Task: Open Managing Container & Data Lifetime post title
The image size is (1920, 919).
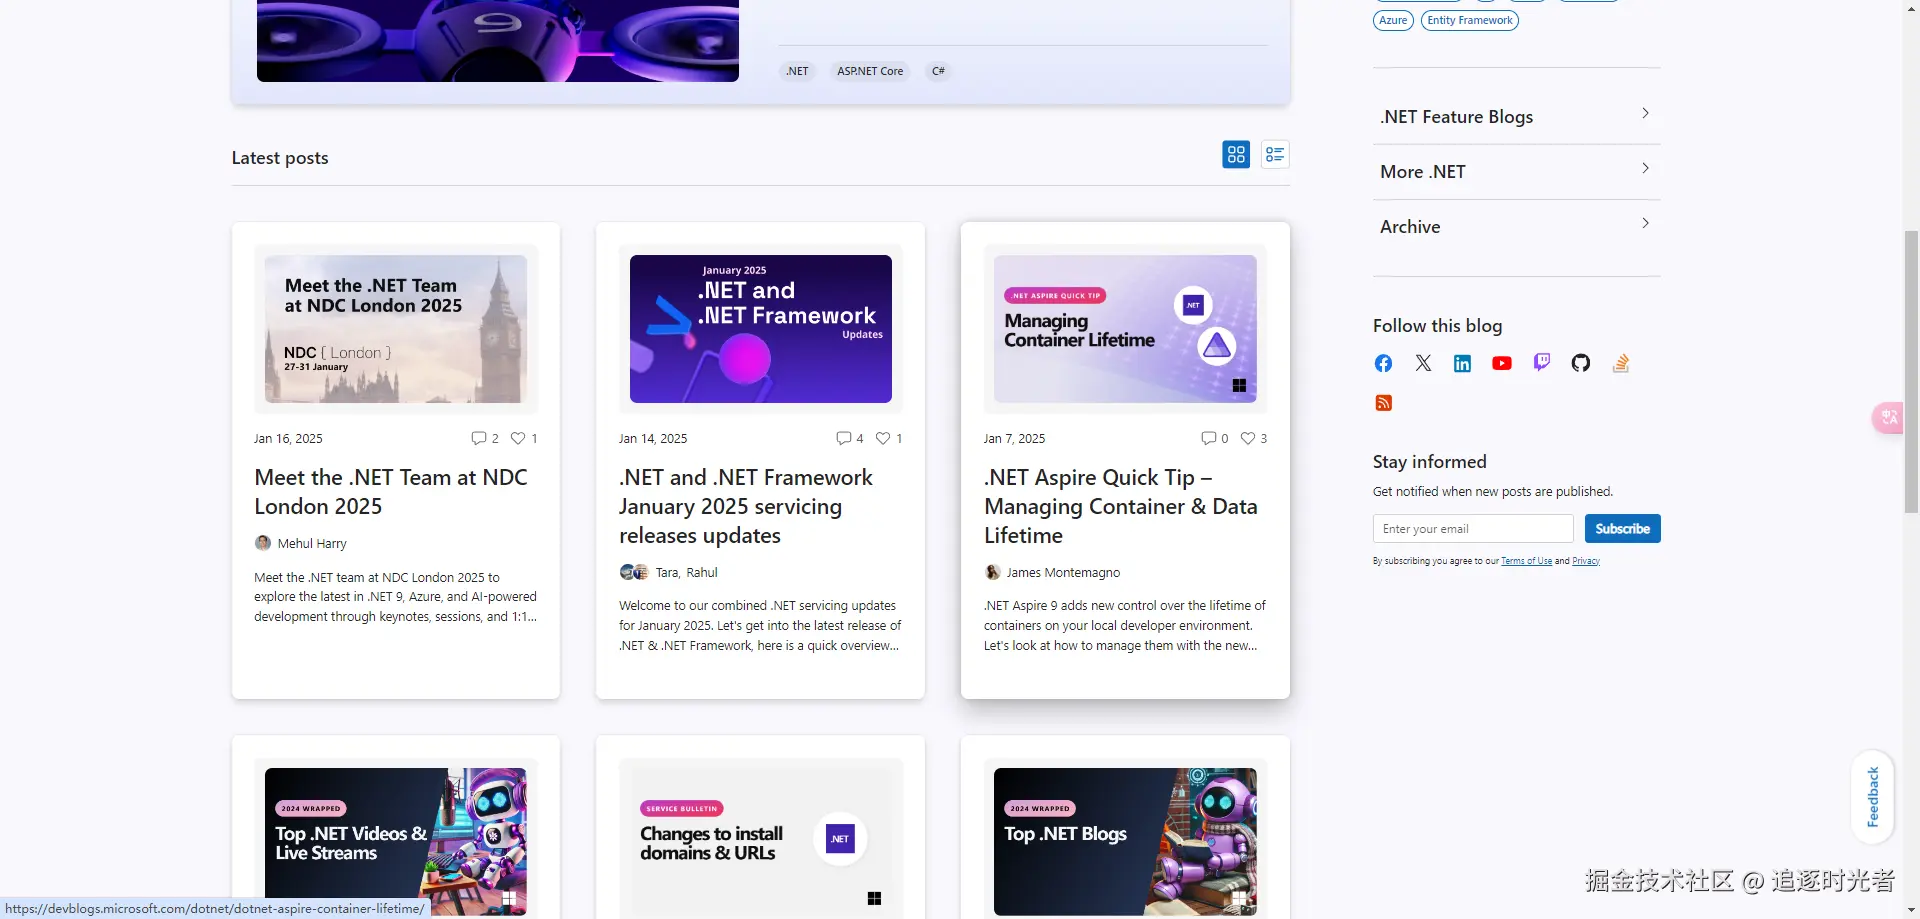Action: 1121,507
